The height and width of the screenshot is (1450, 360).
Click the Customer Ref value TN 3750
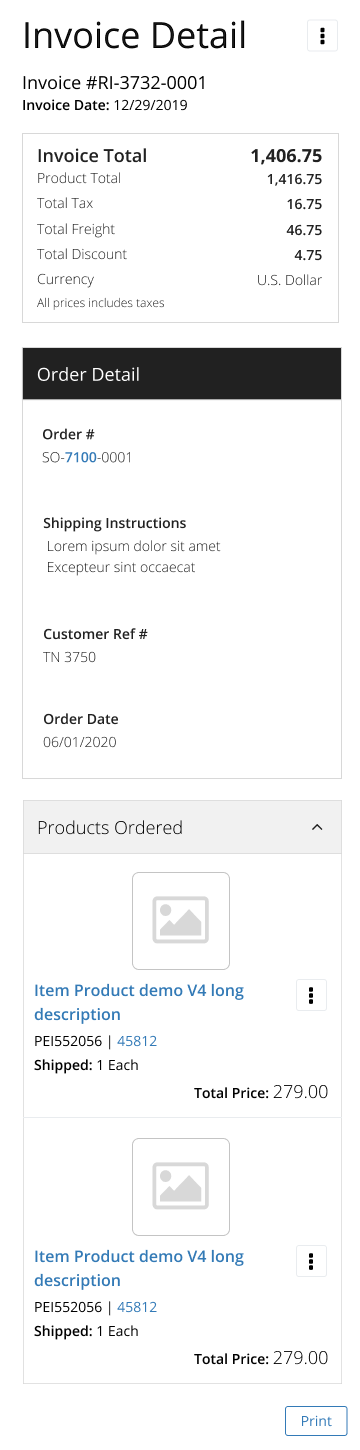point(69,657)
